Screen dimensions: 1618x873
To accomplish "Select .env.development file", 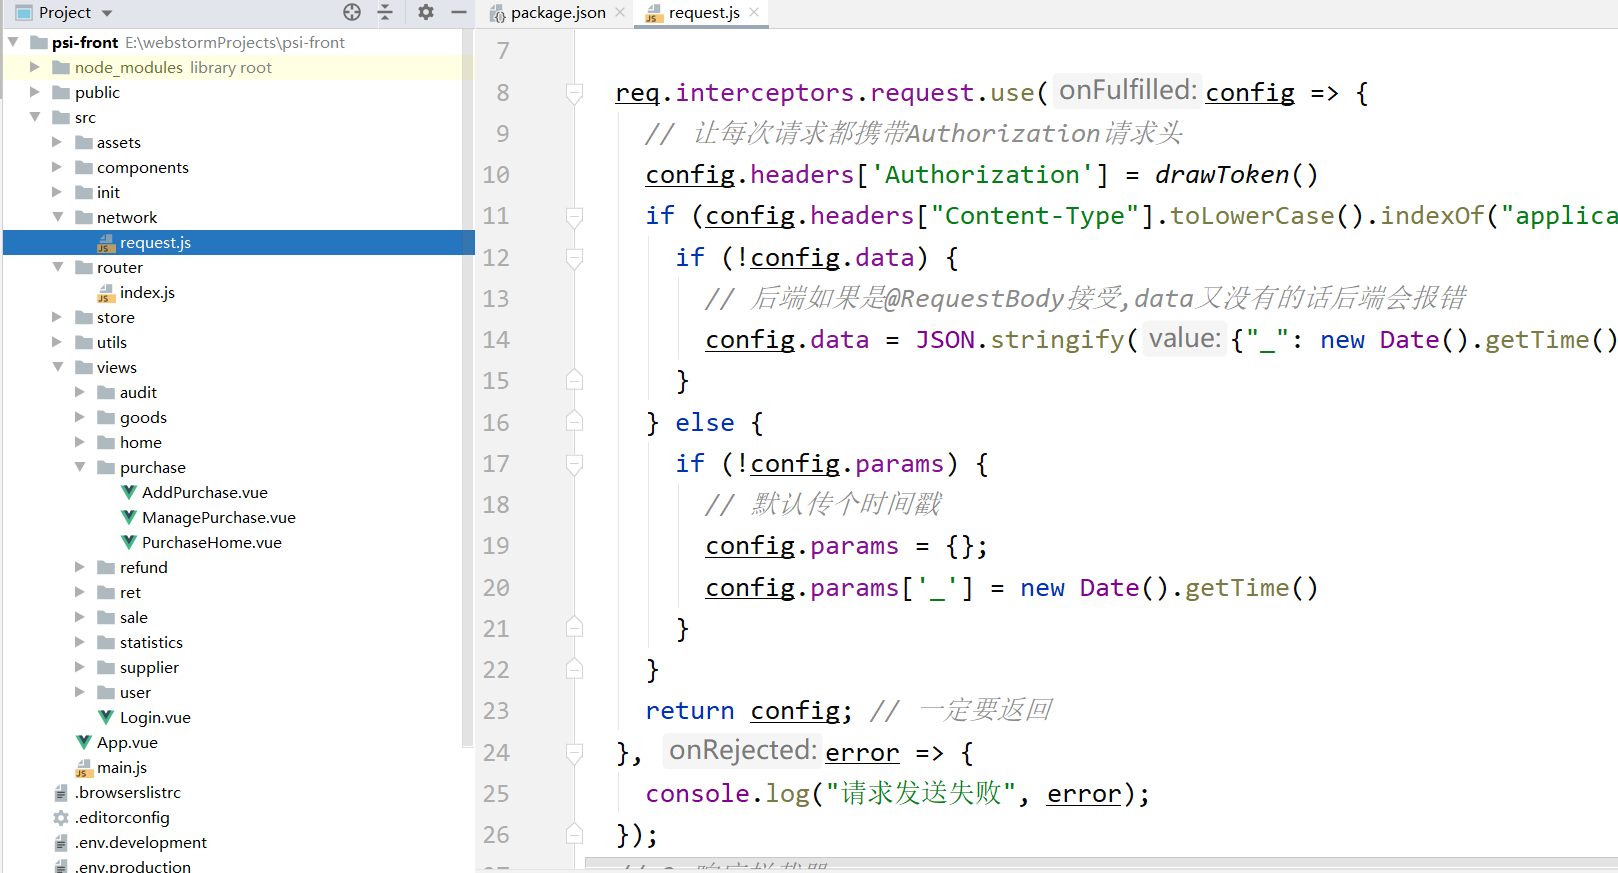I will pyautogui.click(x=141, y=842).
